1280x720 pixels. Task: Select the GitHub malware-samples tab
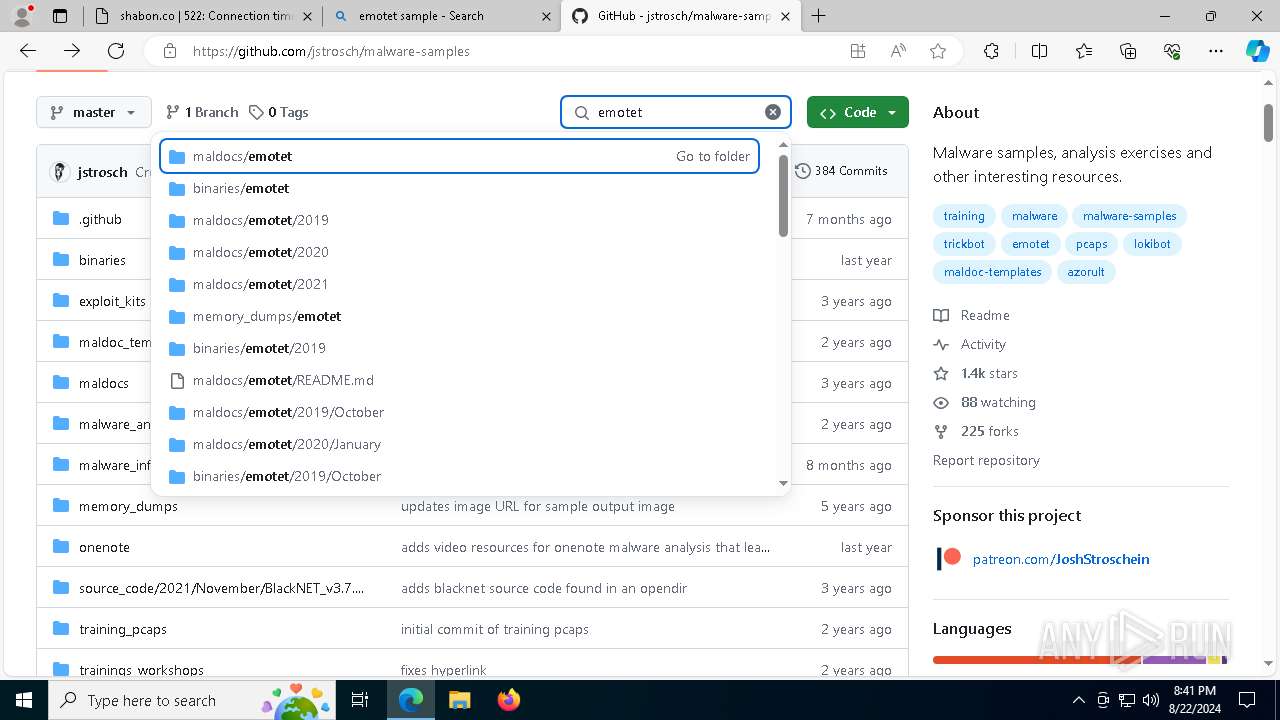tap(682, 16)
